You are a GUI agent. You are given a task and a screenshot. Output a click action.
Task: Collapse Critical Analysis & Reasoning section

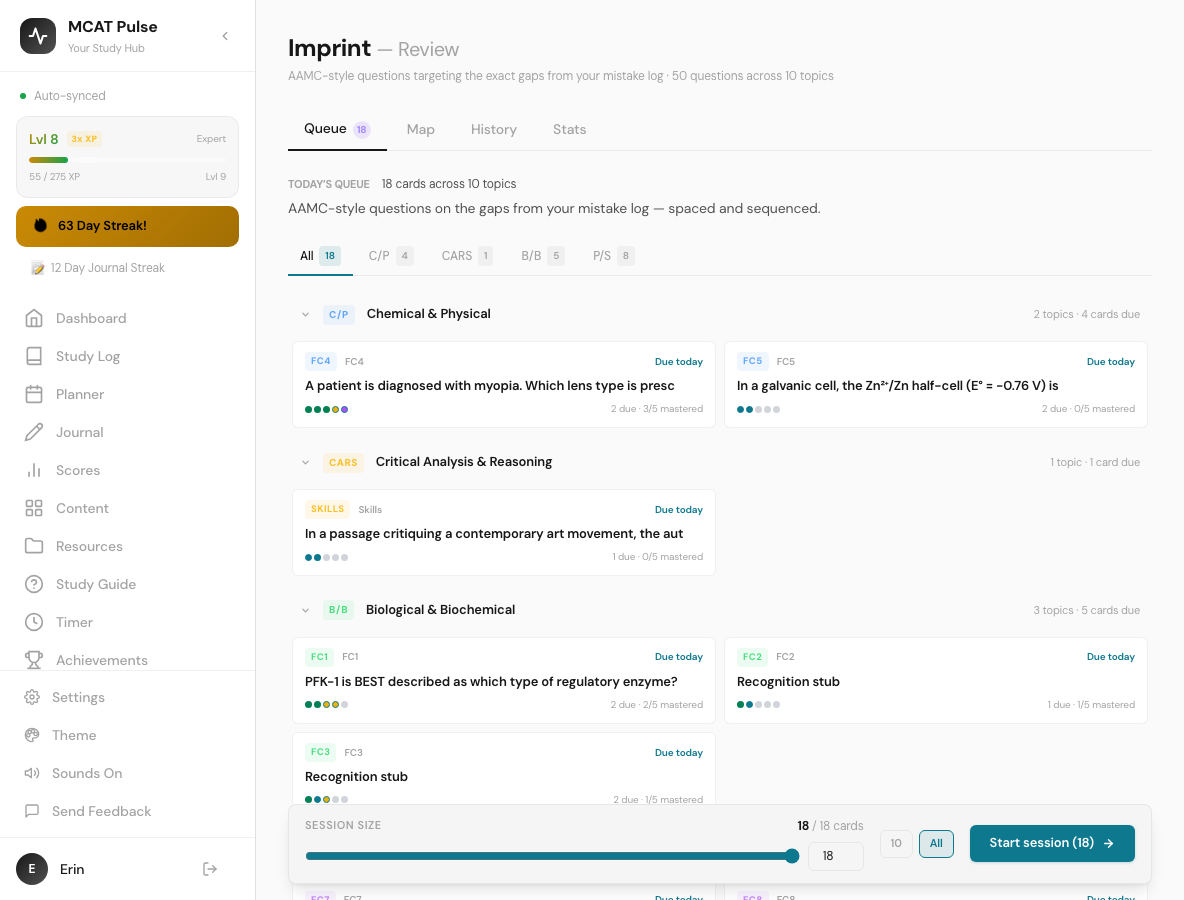point(305,462)
